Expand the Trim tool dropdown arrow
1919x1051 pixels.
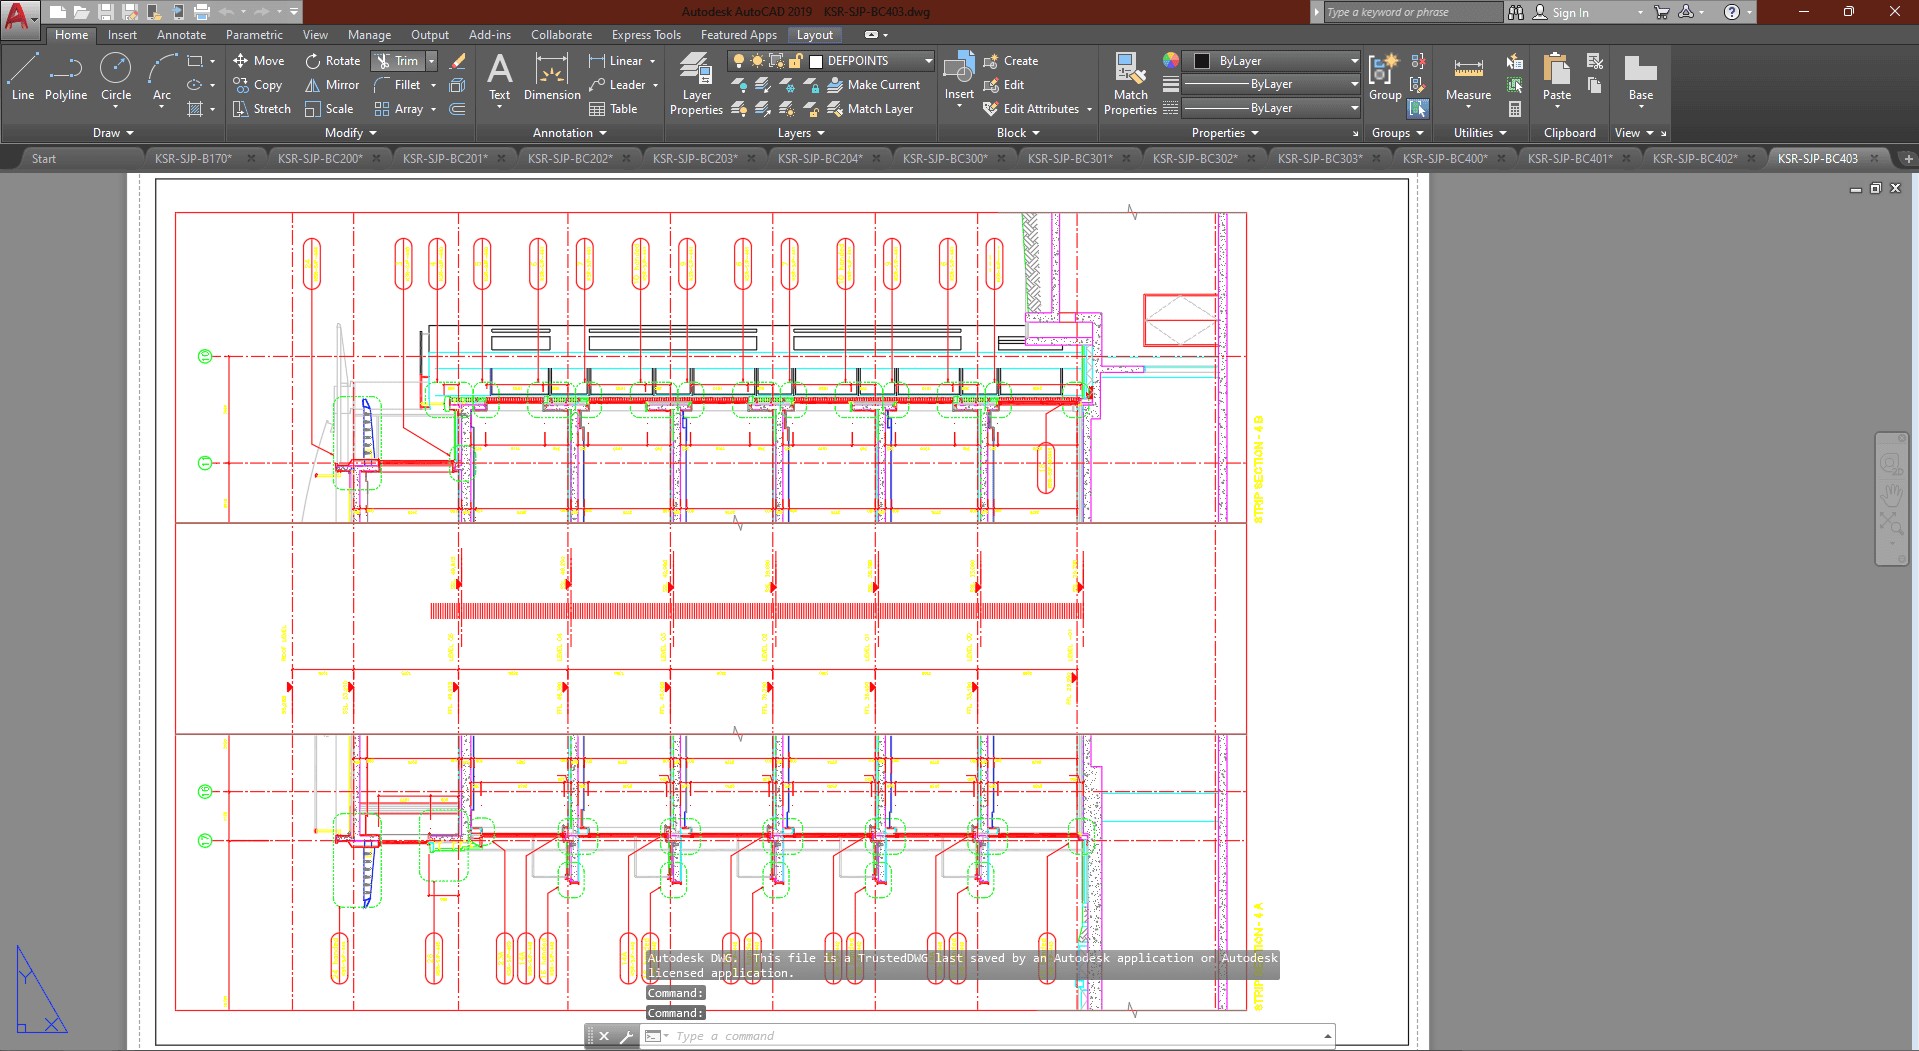click(432, 61)
